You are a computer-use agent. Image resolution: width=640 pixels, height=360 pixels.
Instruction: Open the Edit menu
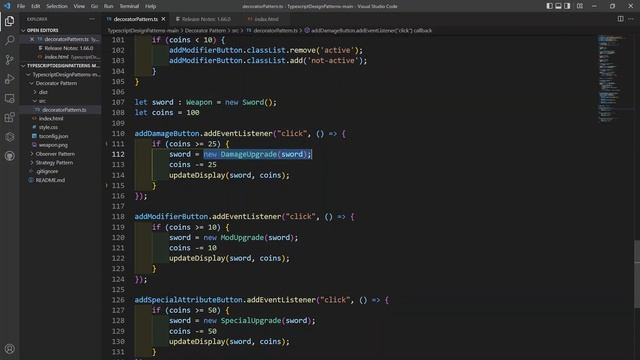tap(36, 6)
